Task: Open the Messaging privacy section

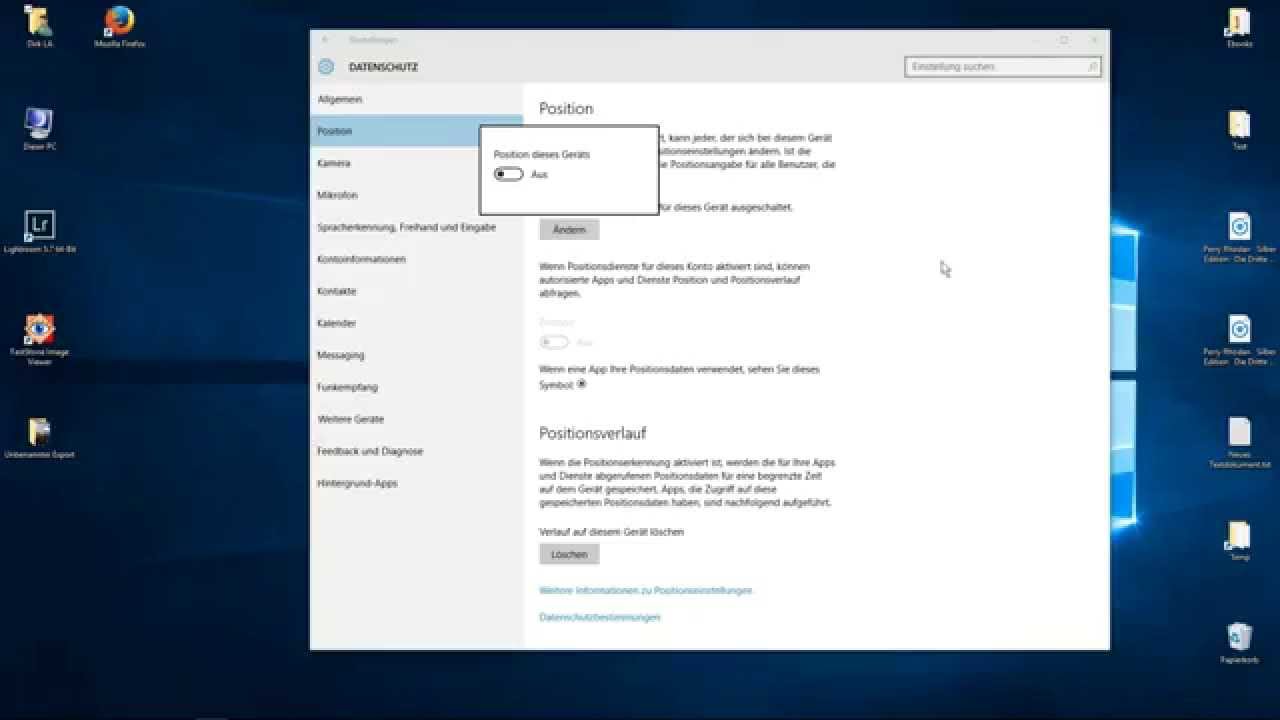Action: 416,355
